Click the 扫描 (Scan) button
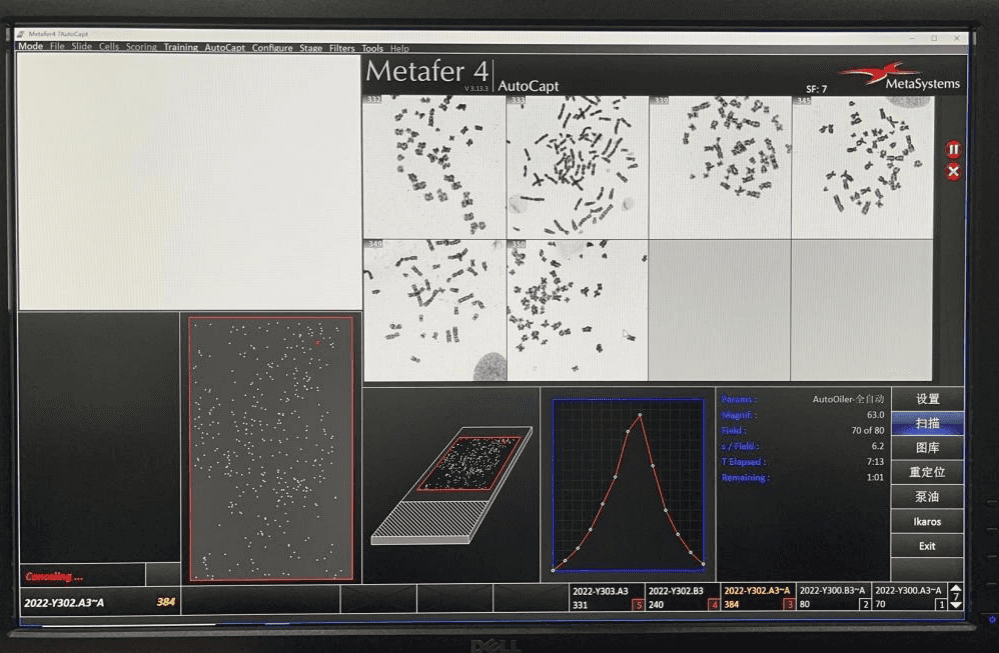This screenshot has width=999, height=653. point(927,423)
